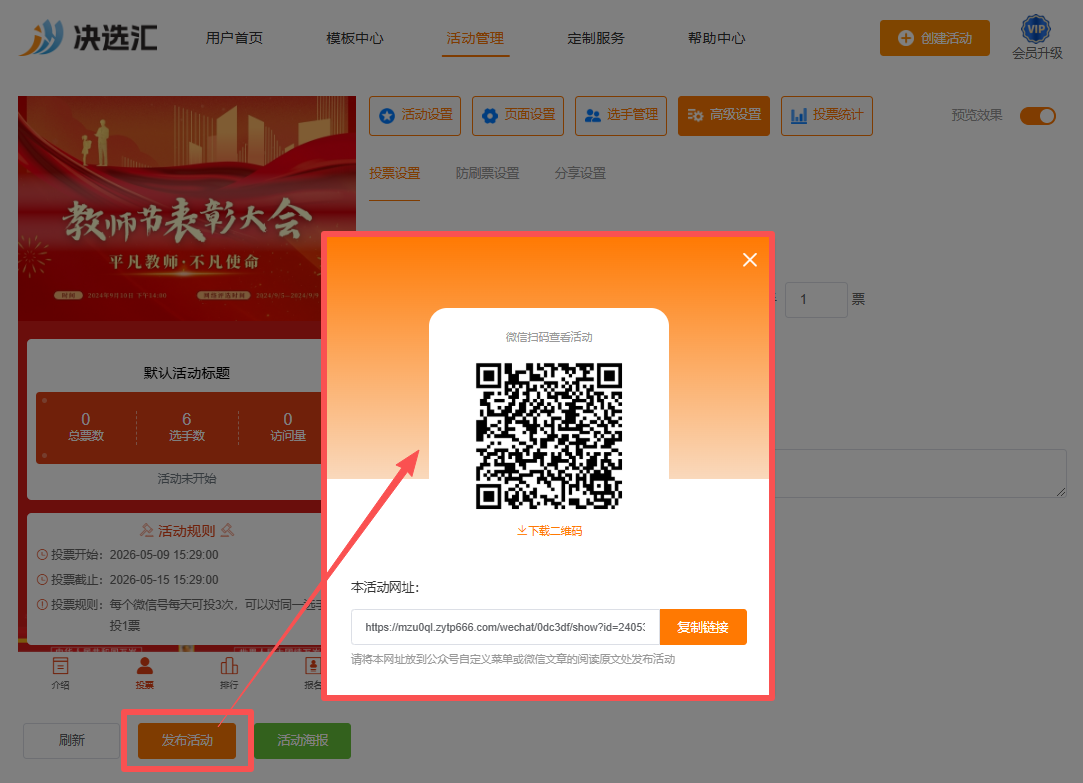The width and height of the screenshot is (1083, 783).
Task: Click the 排行 icon in preview nav
Action: click(x=229, y=673)
